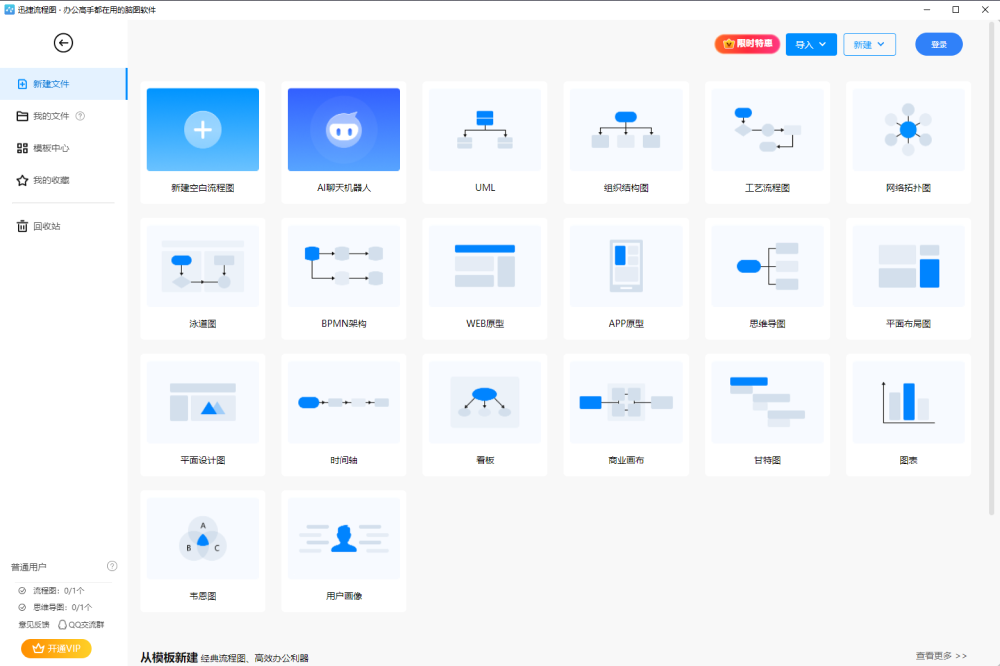Open 我的收藏 in the sidebar
The image size is (1000, 666).
pyautogui.click(x=51, y=180)
